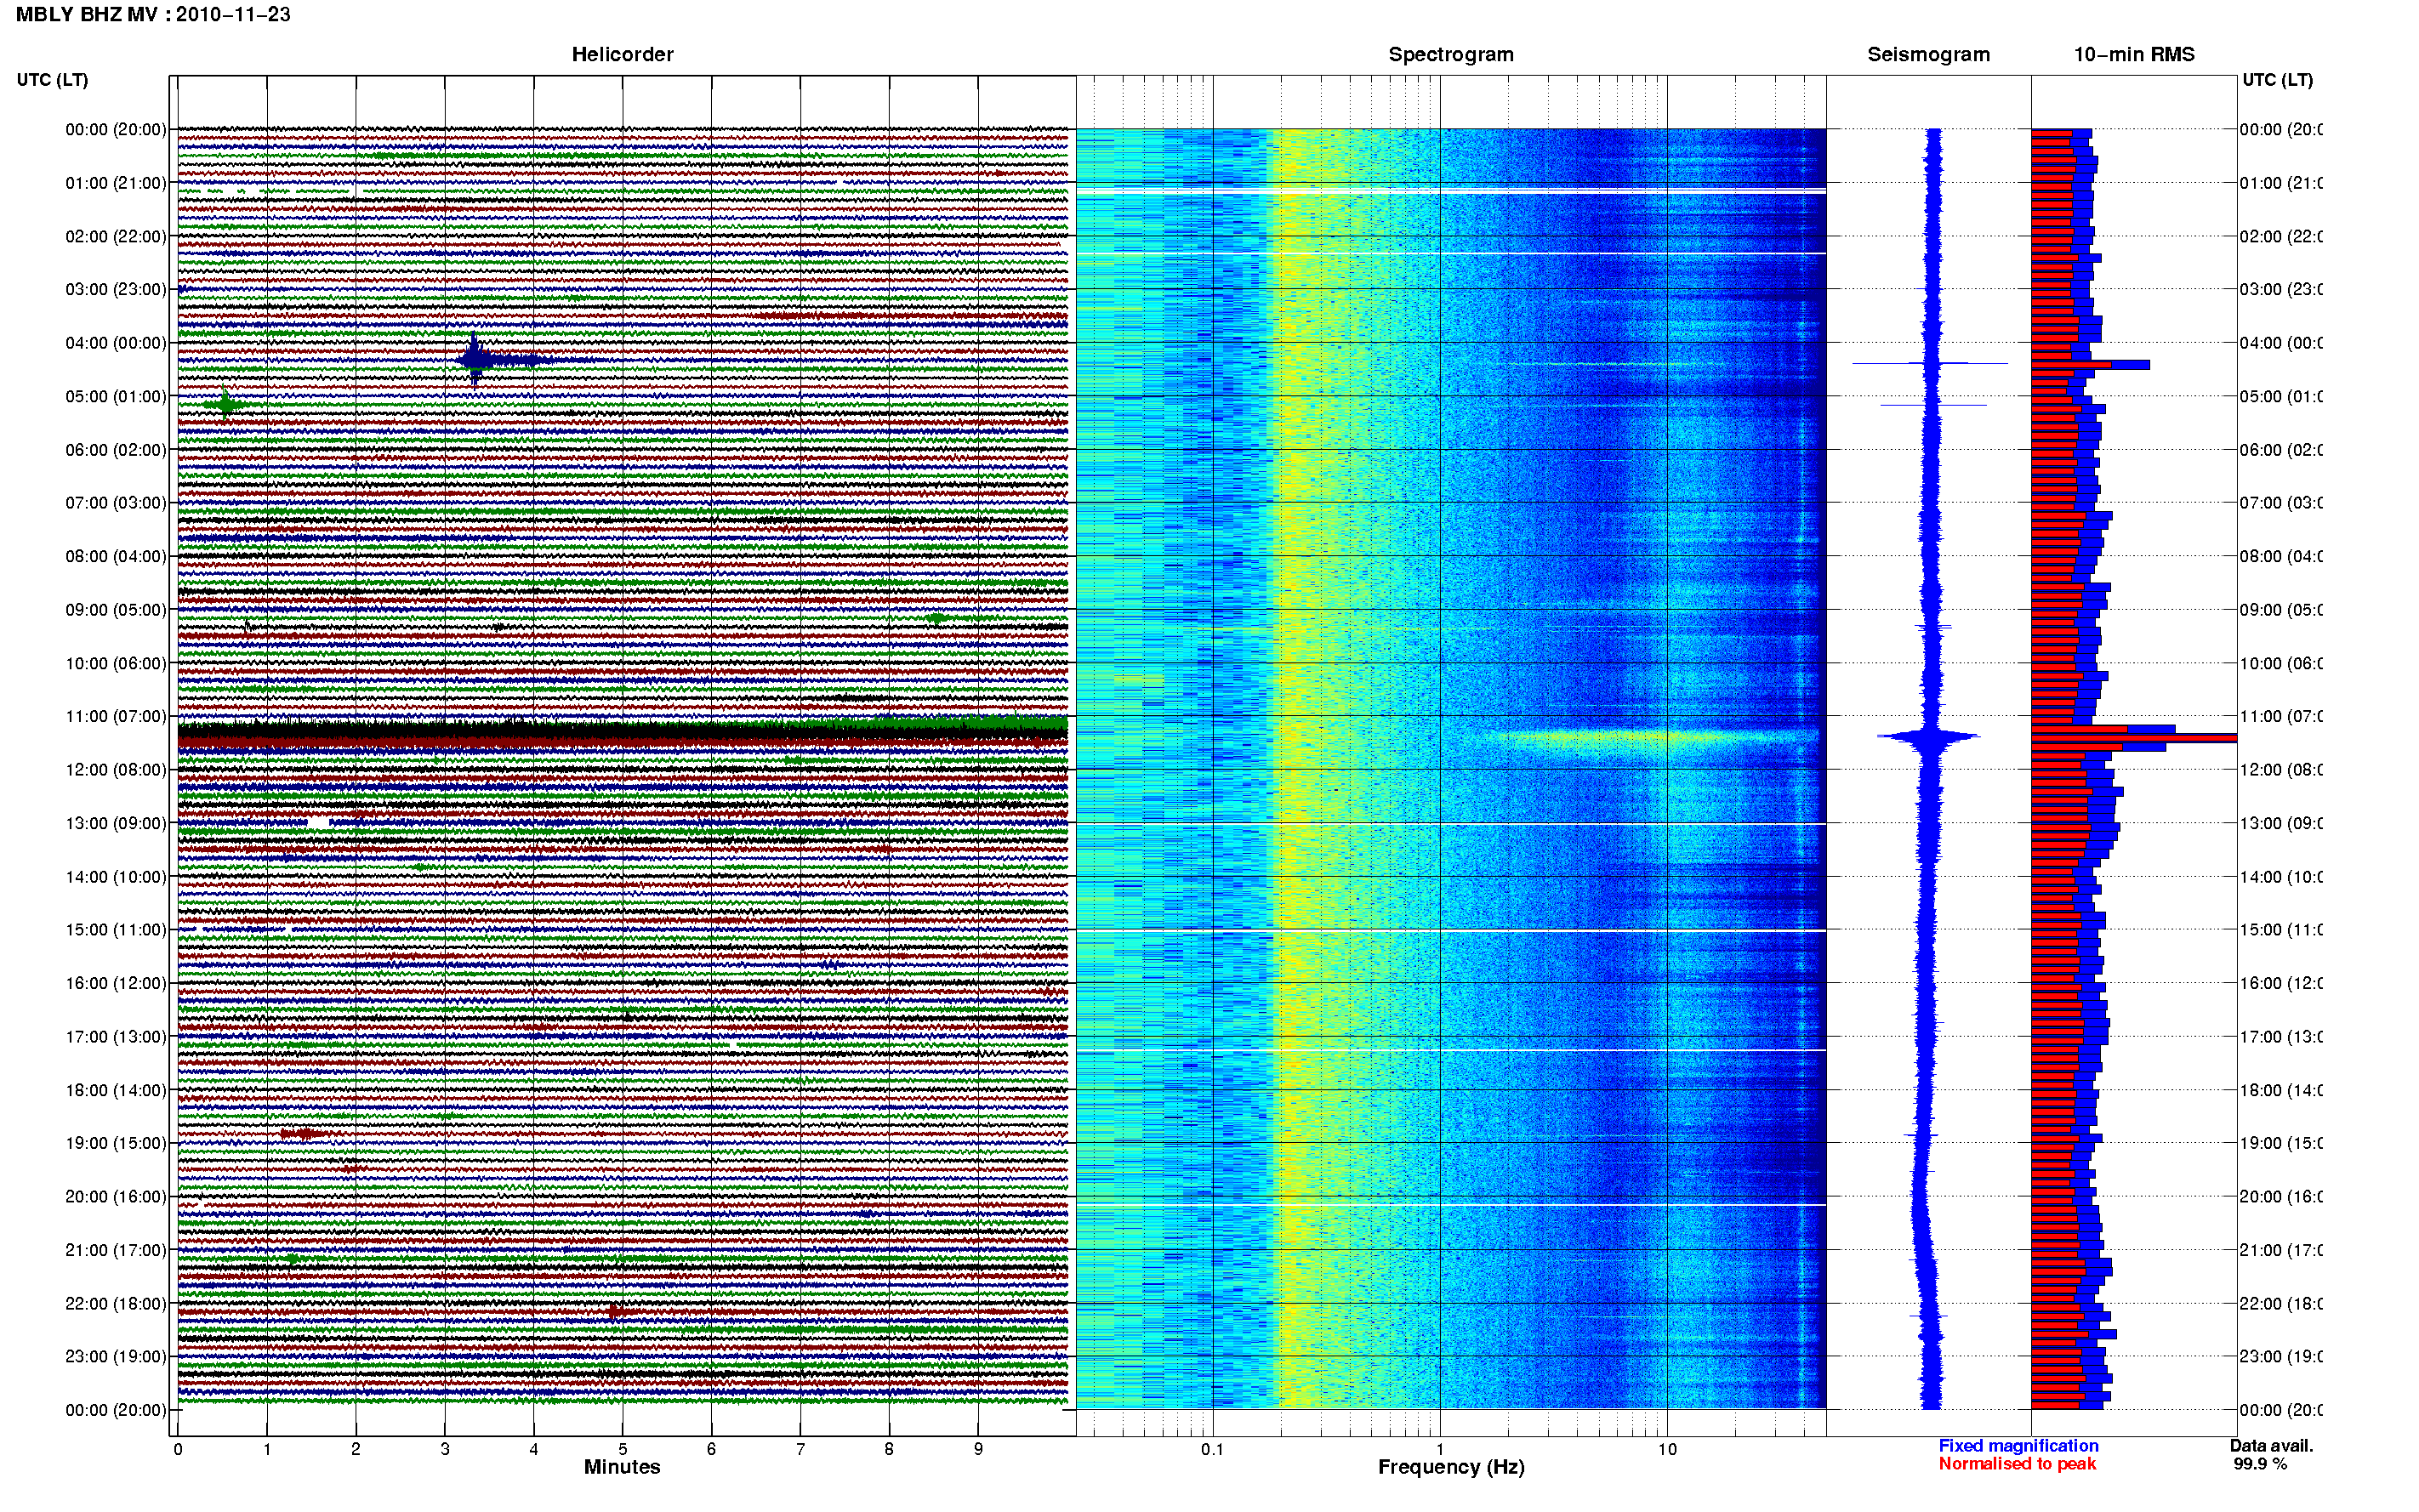
Task: Click the small green event burst near 05:00
Action: (x=226, y=404)
